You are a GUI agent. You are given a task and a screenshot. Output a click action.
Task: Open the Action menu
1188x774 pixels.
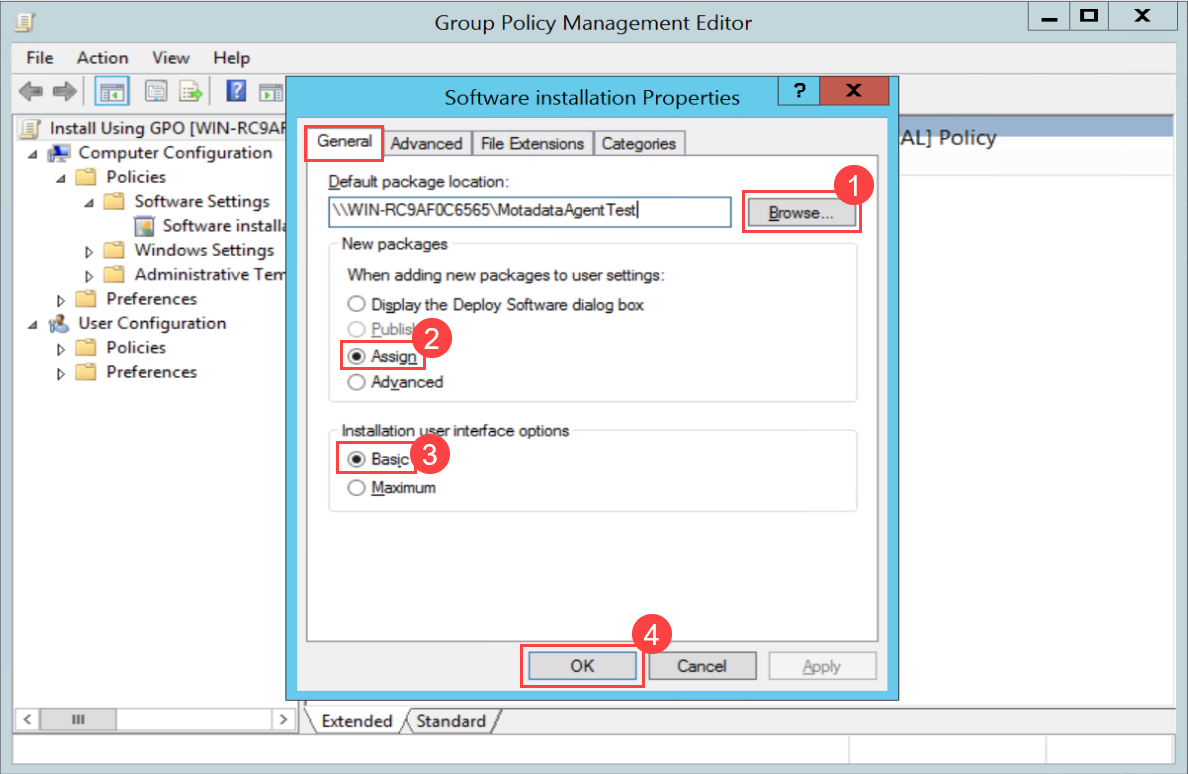point(102,58)
